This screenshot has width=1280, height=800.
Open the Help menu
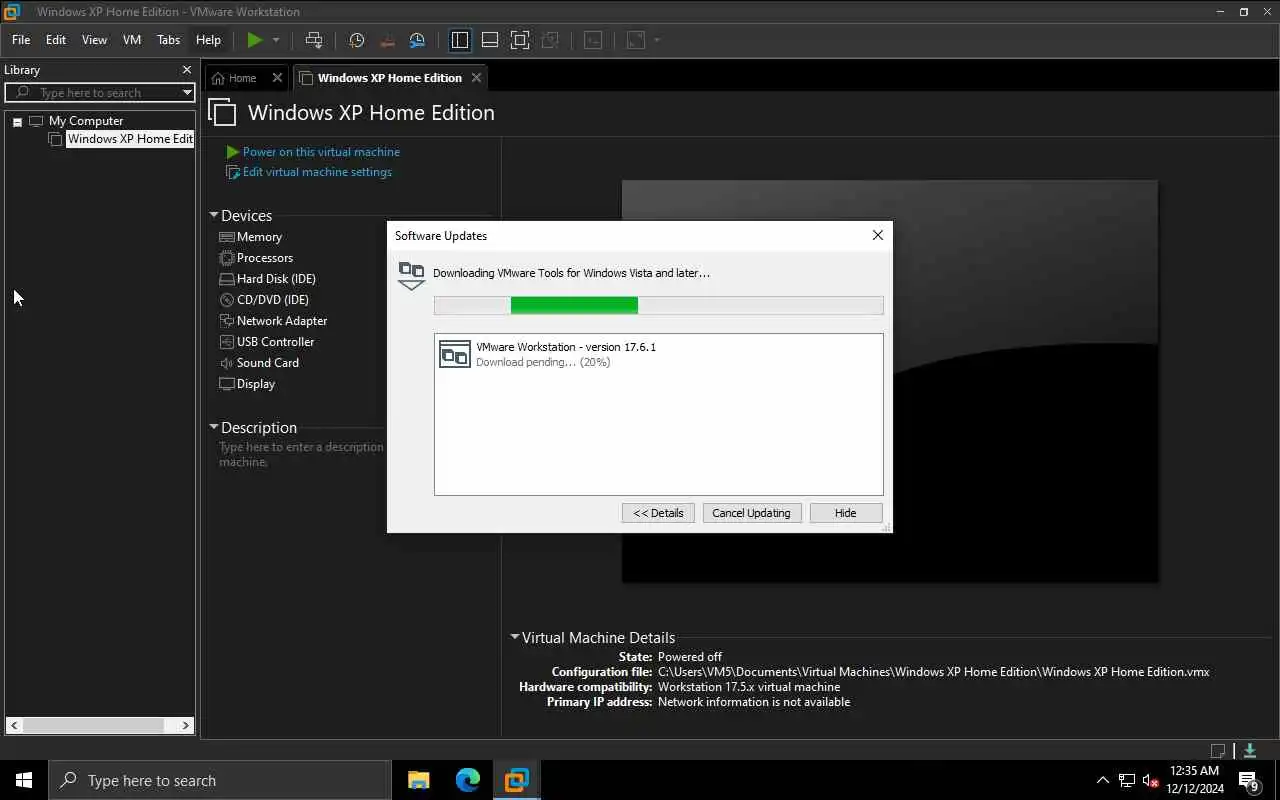coord(208,40)
